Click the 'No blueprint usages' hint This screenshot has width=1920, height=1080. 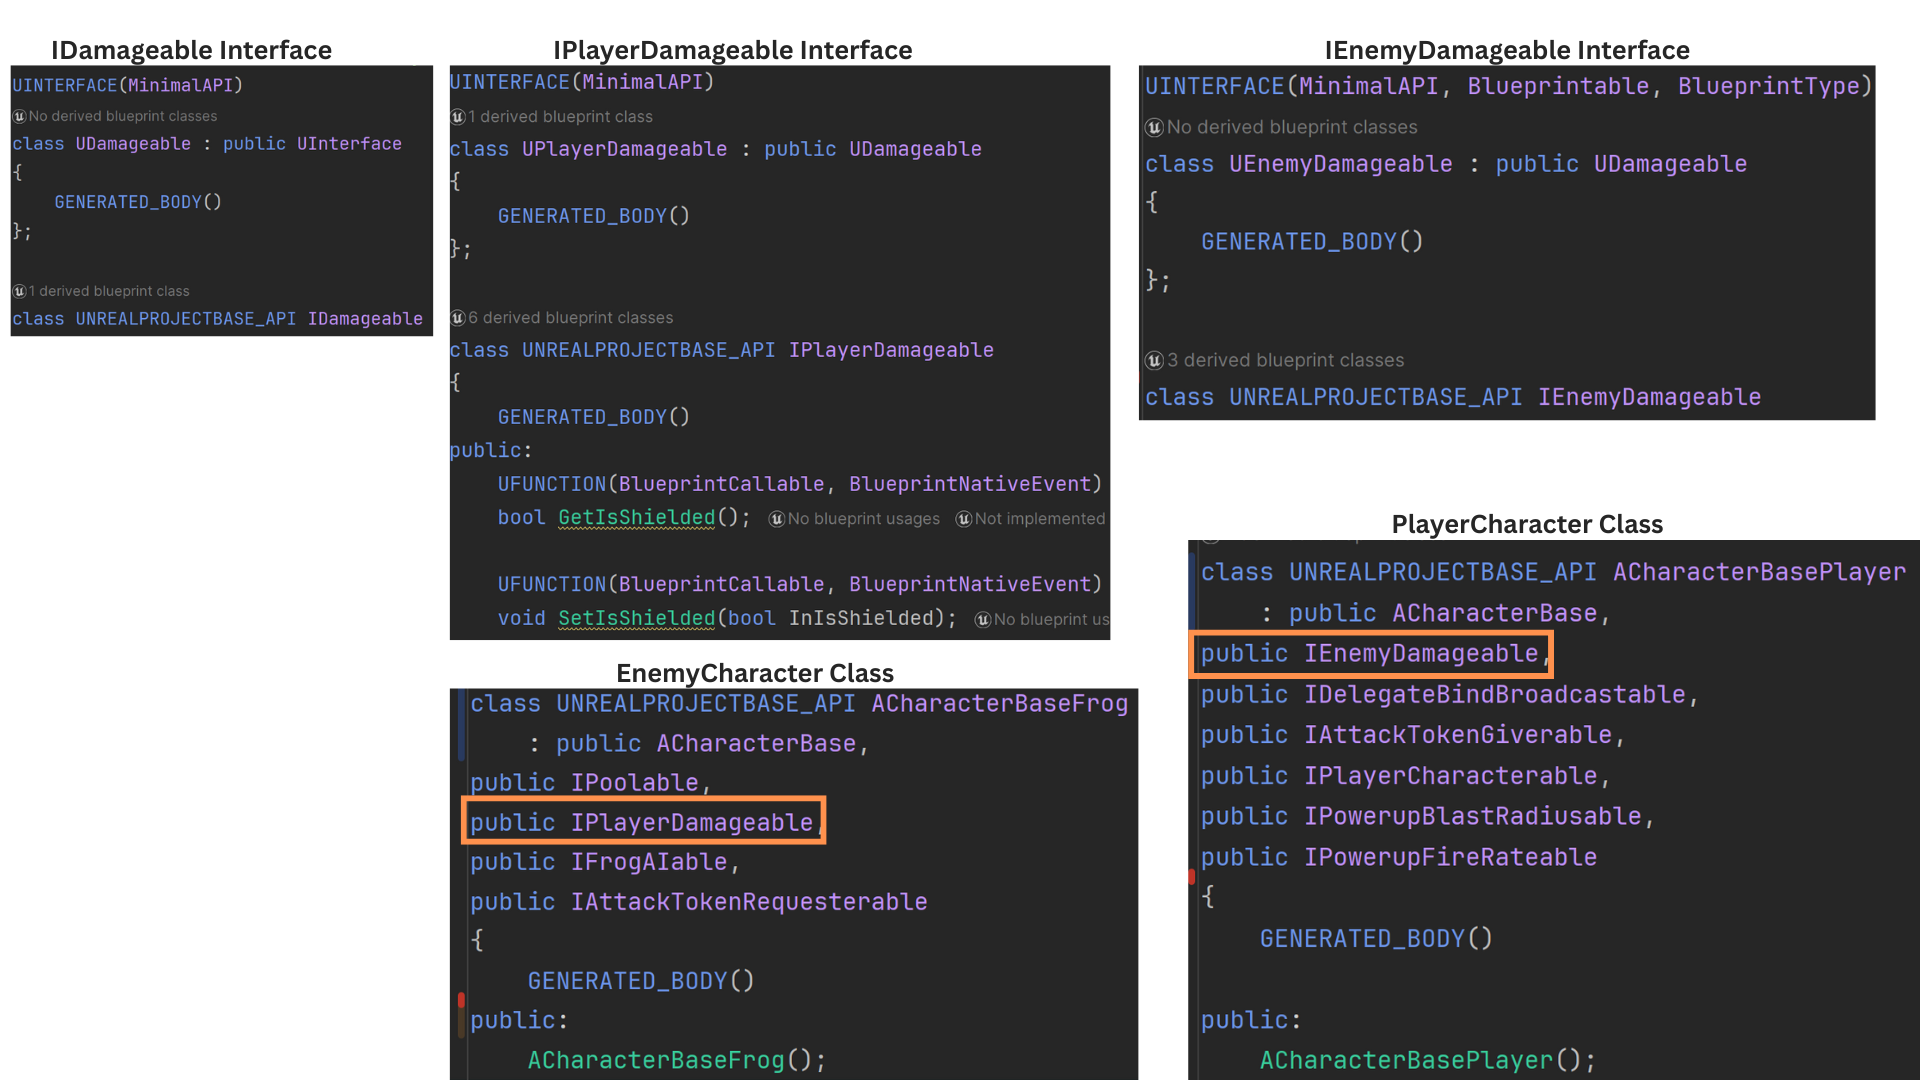click(x=863, y=519)
